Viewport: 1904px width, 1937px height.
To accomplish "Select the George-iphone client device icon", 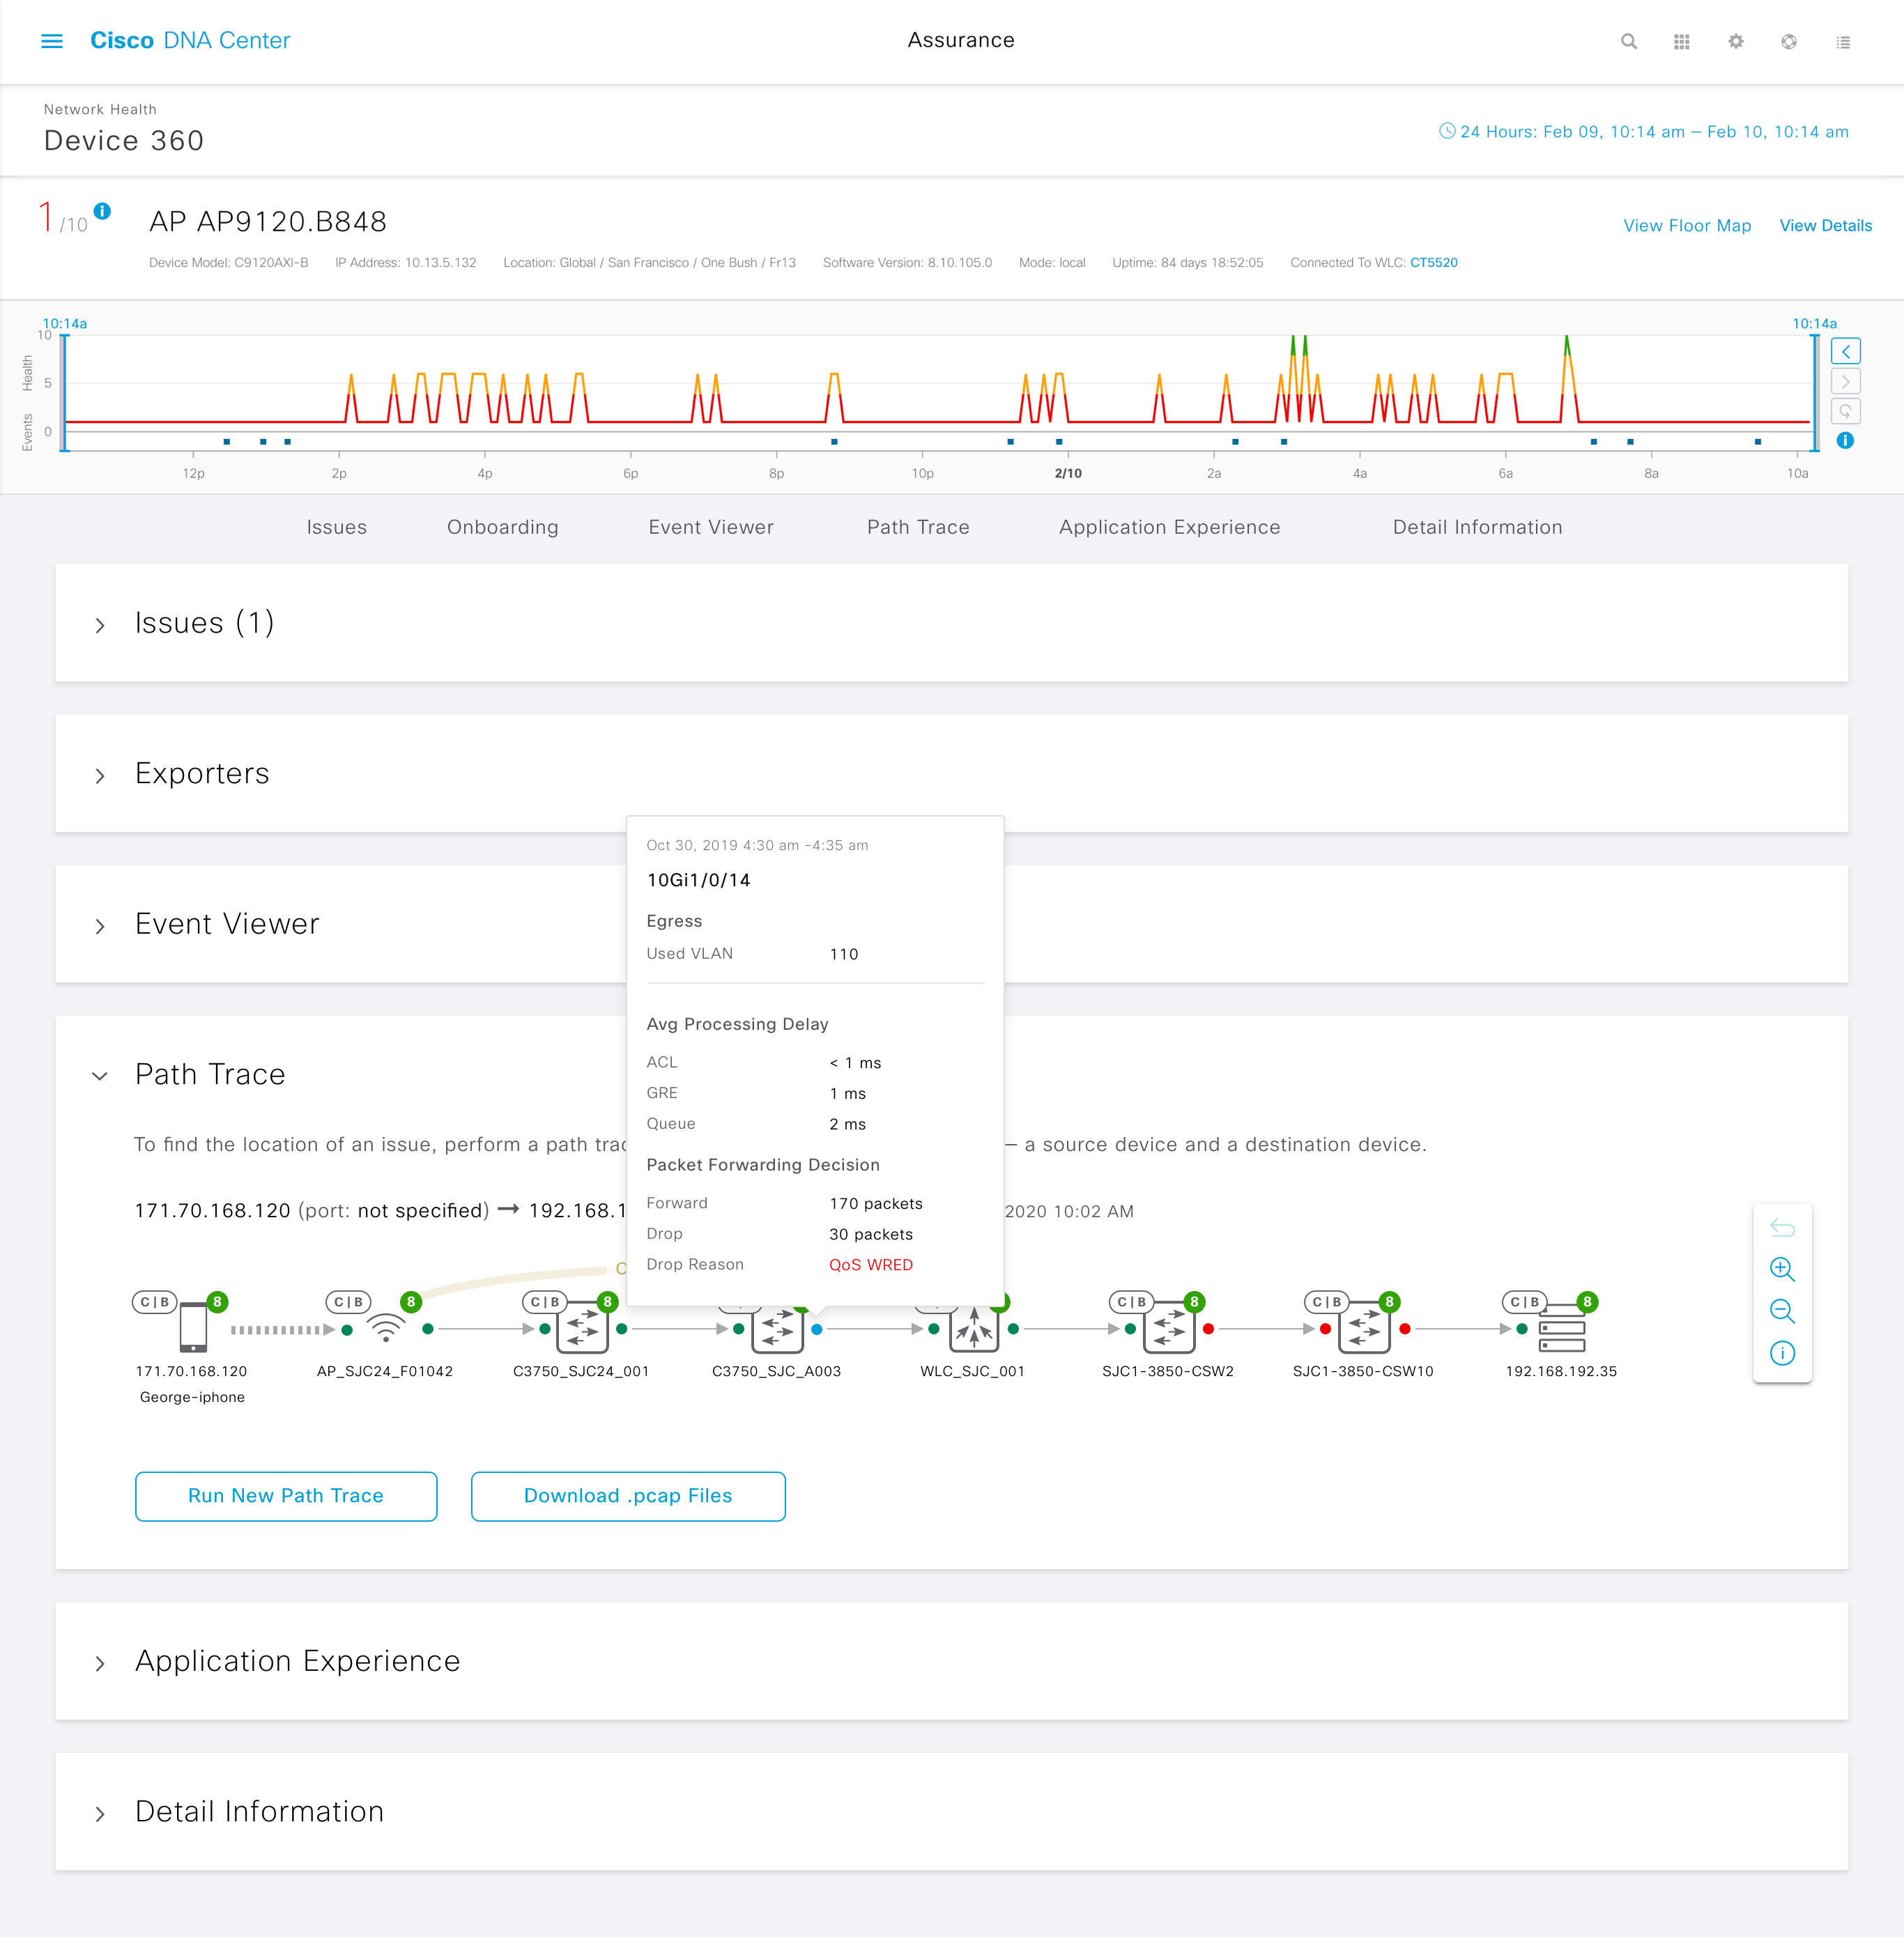I will coord(193,1328).
